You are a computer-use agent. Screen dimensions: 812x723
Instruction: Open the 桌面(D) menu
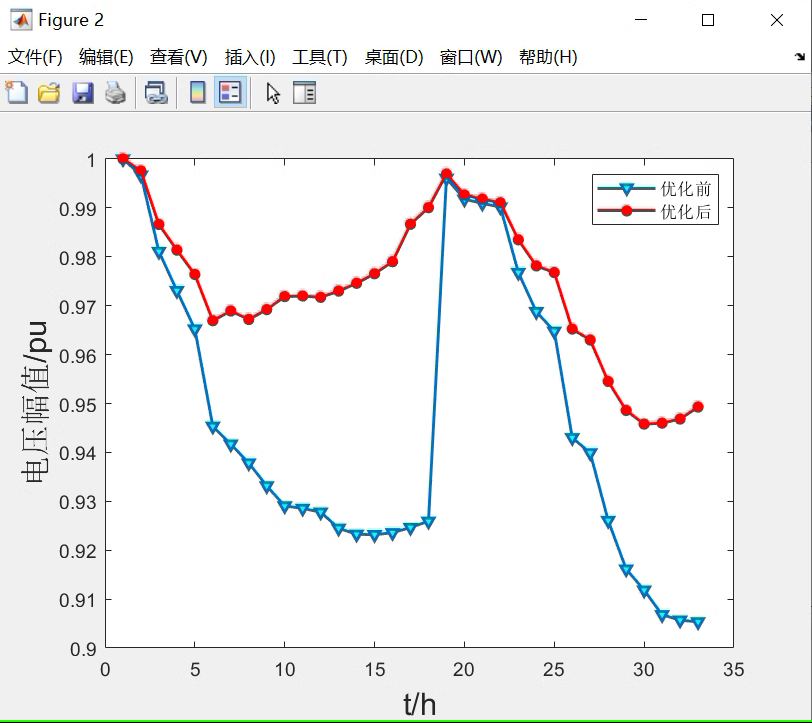pos(393,57)
